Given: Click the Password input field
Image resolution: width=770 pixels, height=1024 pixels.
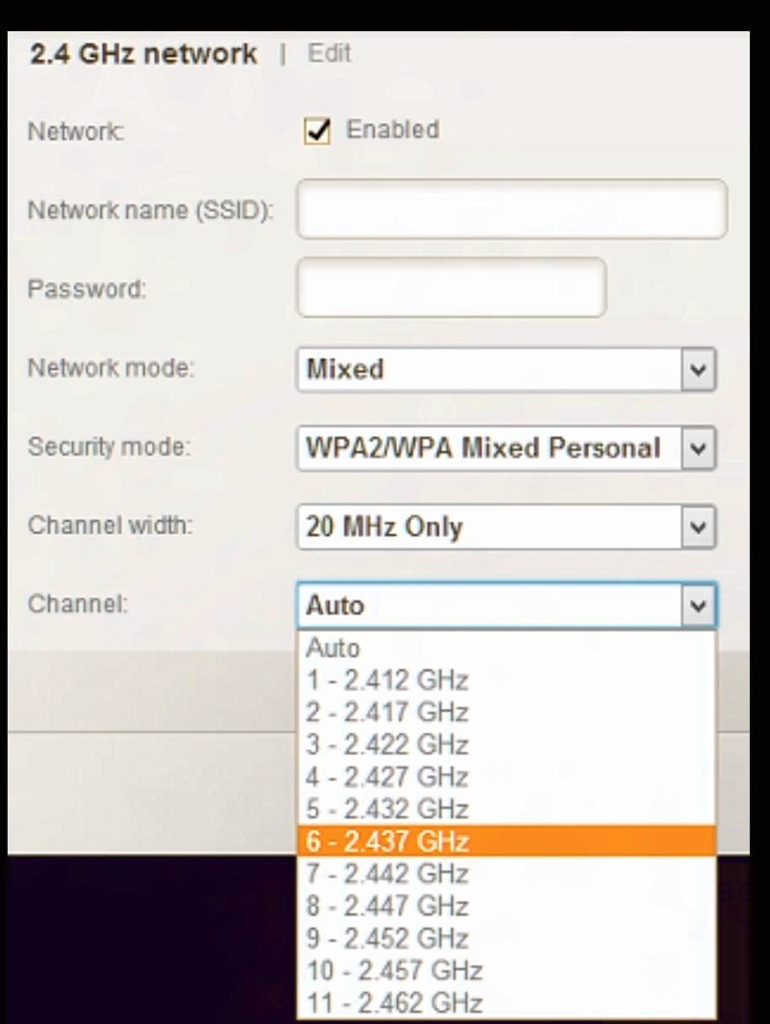Looking at the screenshot, I should (x=450, y=288).
